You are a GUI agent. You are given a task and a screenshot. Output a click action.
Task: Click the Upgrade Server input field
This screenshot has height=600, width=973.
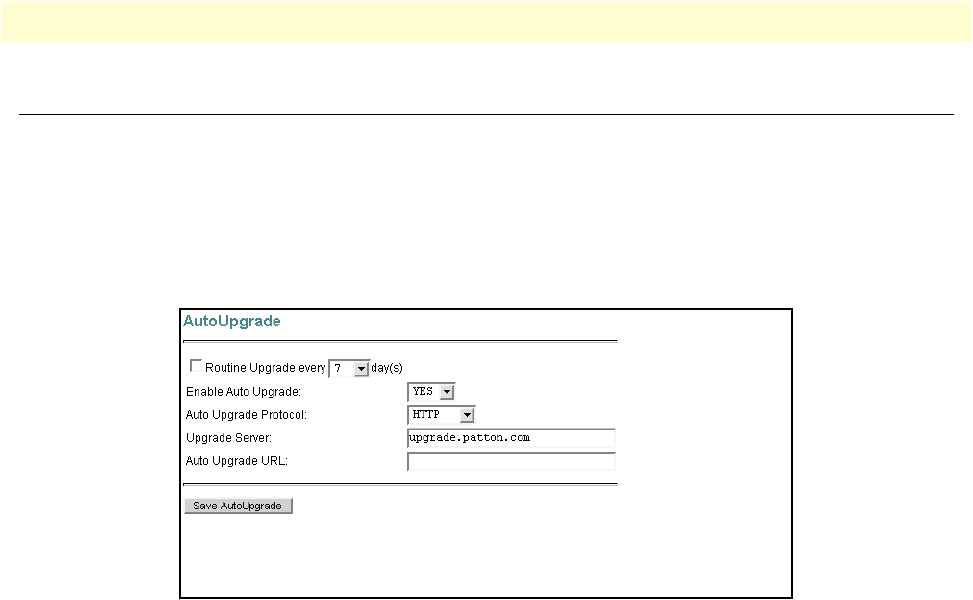coord(511,438)
